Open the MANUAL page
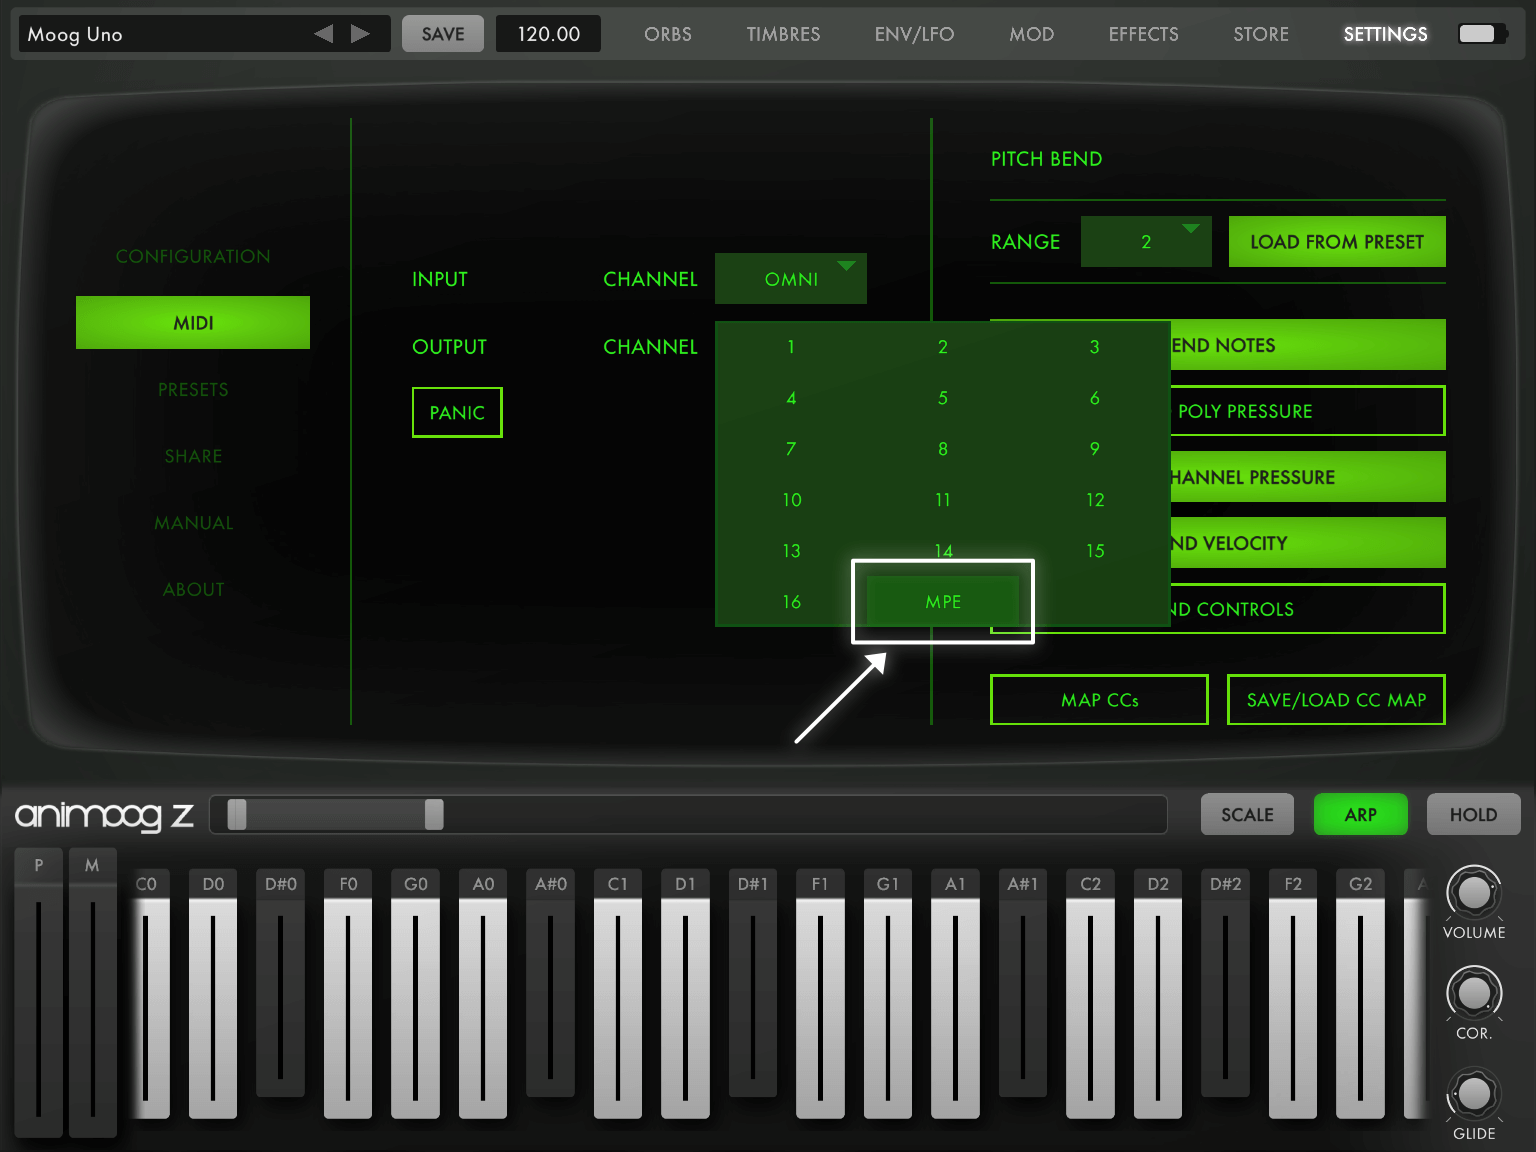Image resolution: width=1536 pixels, height=1152 pixels. (193, 523)
